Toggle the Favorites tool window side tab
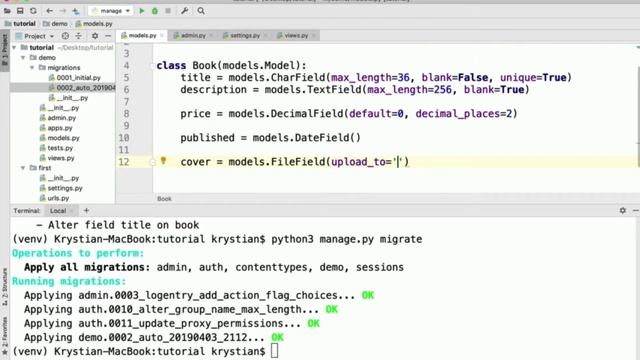Image resolution: width=640 pixels, height=360 pixels. 4,336
